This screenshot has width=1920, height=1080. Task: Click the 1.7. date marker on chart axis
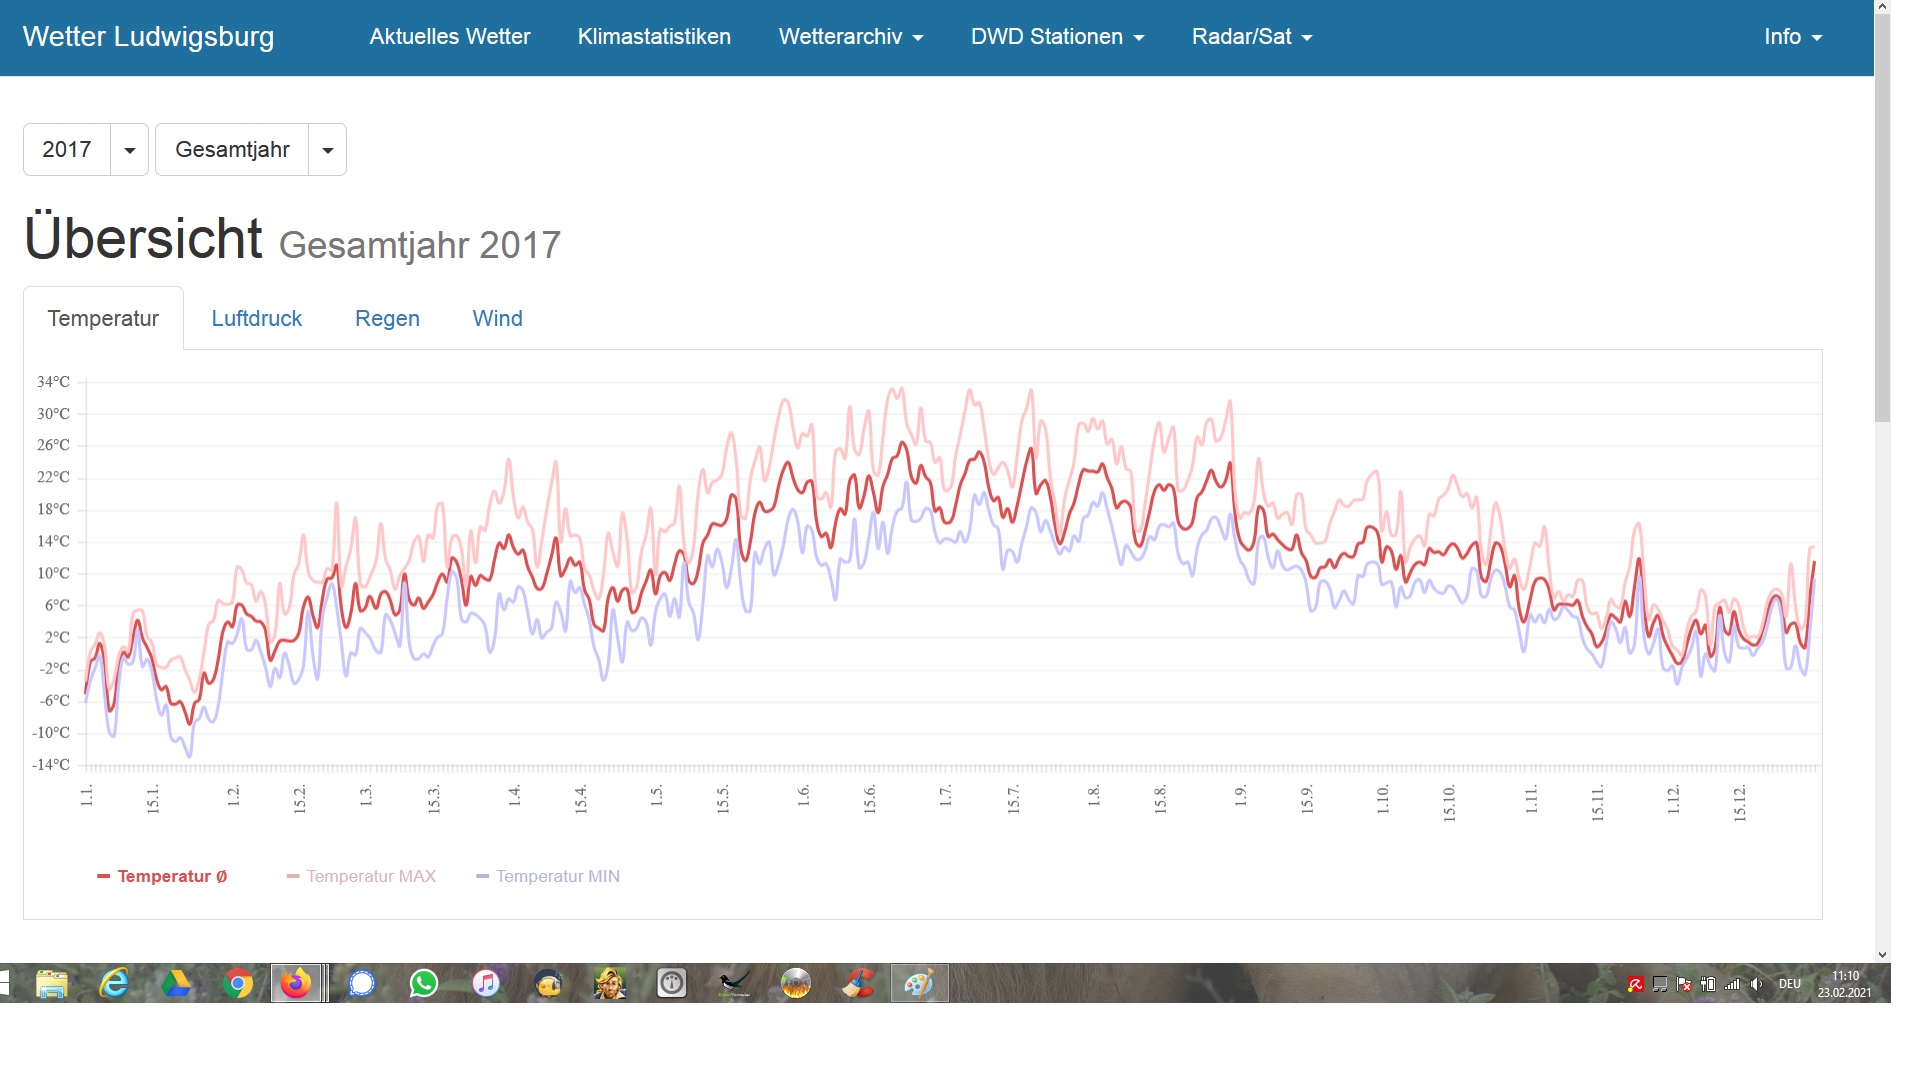[945, 796]
